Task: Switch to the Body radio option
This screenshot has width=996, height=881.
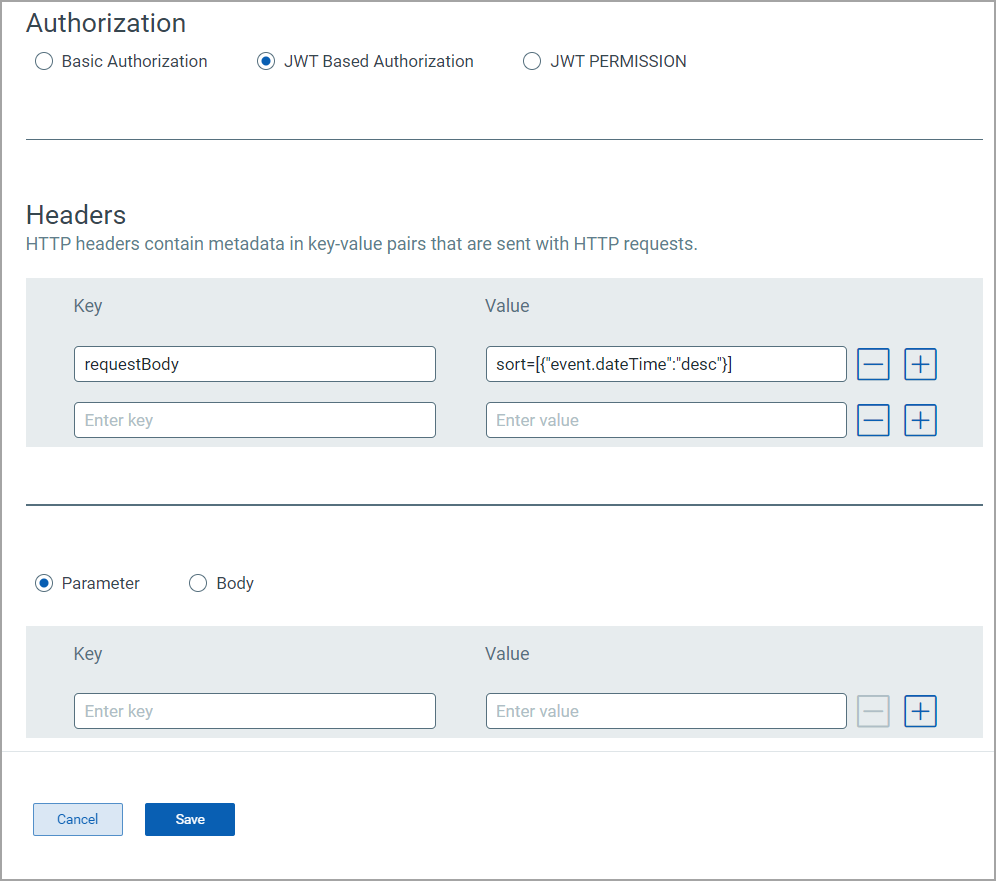Action: coord(198,583)
